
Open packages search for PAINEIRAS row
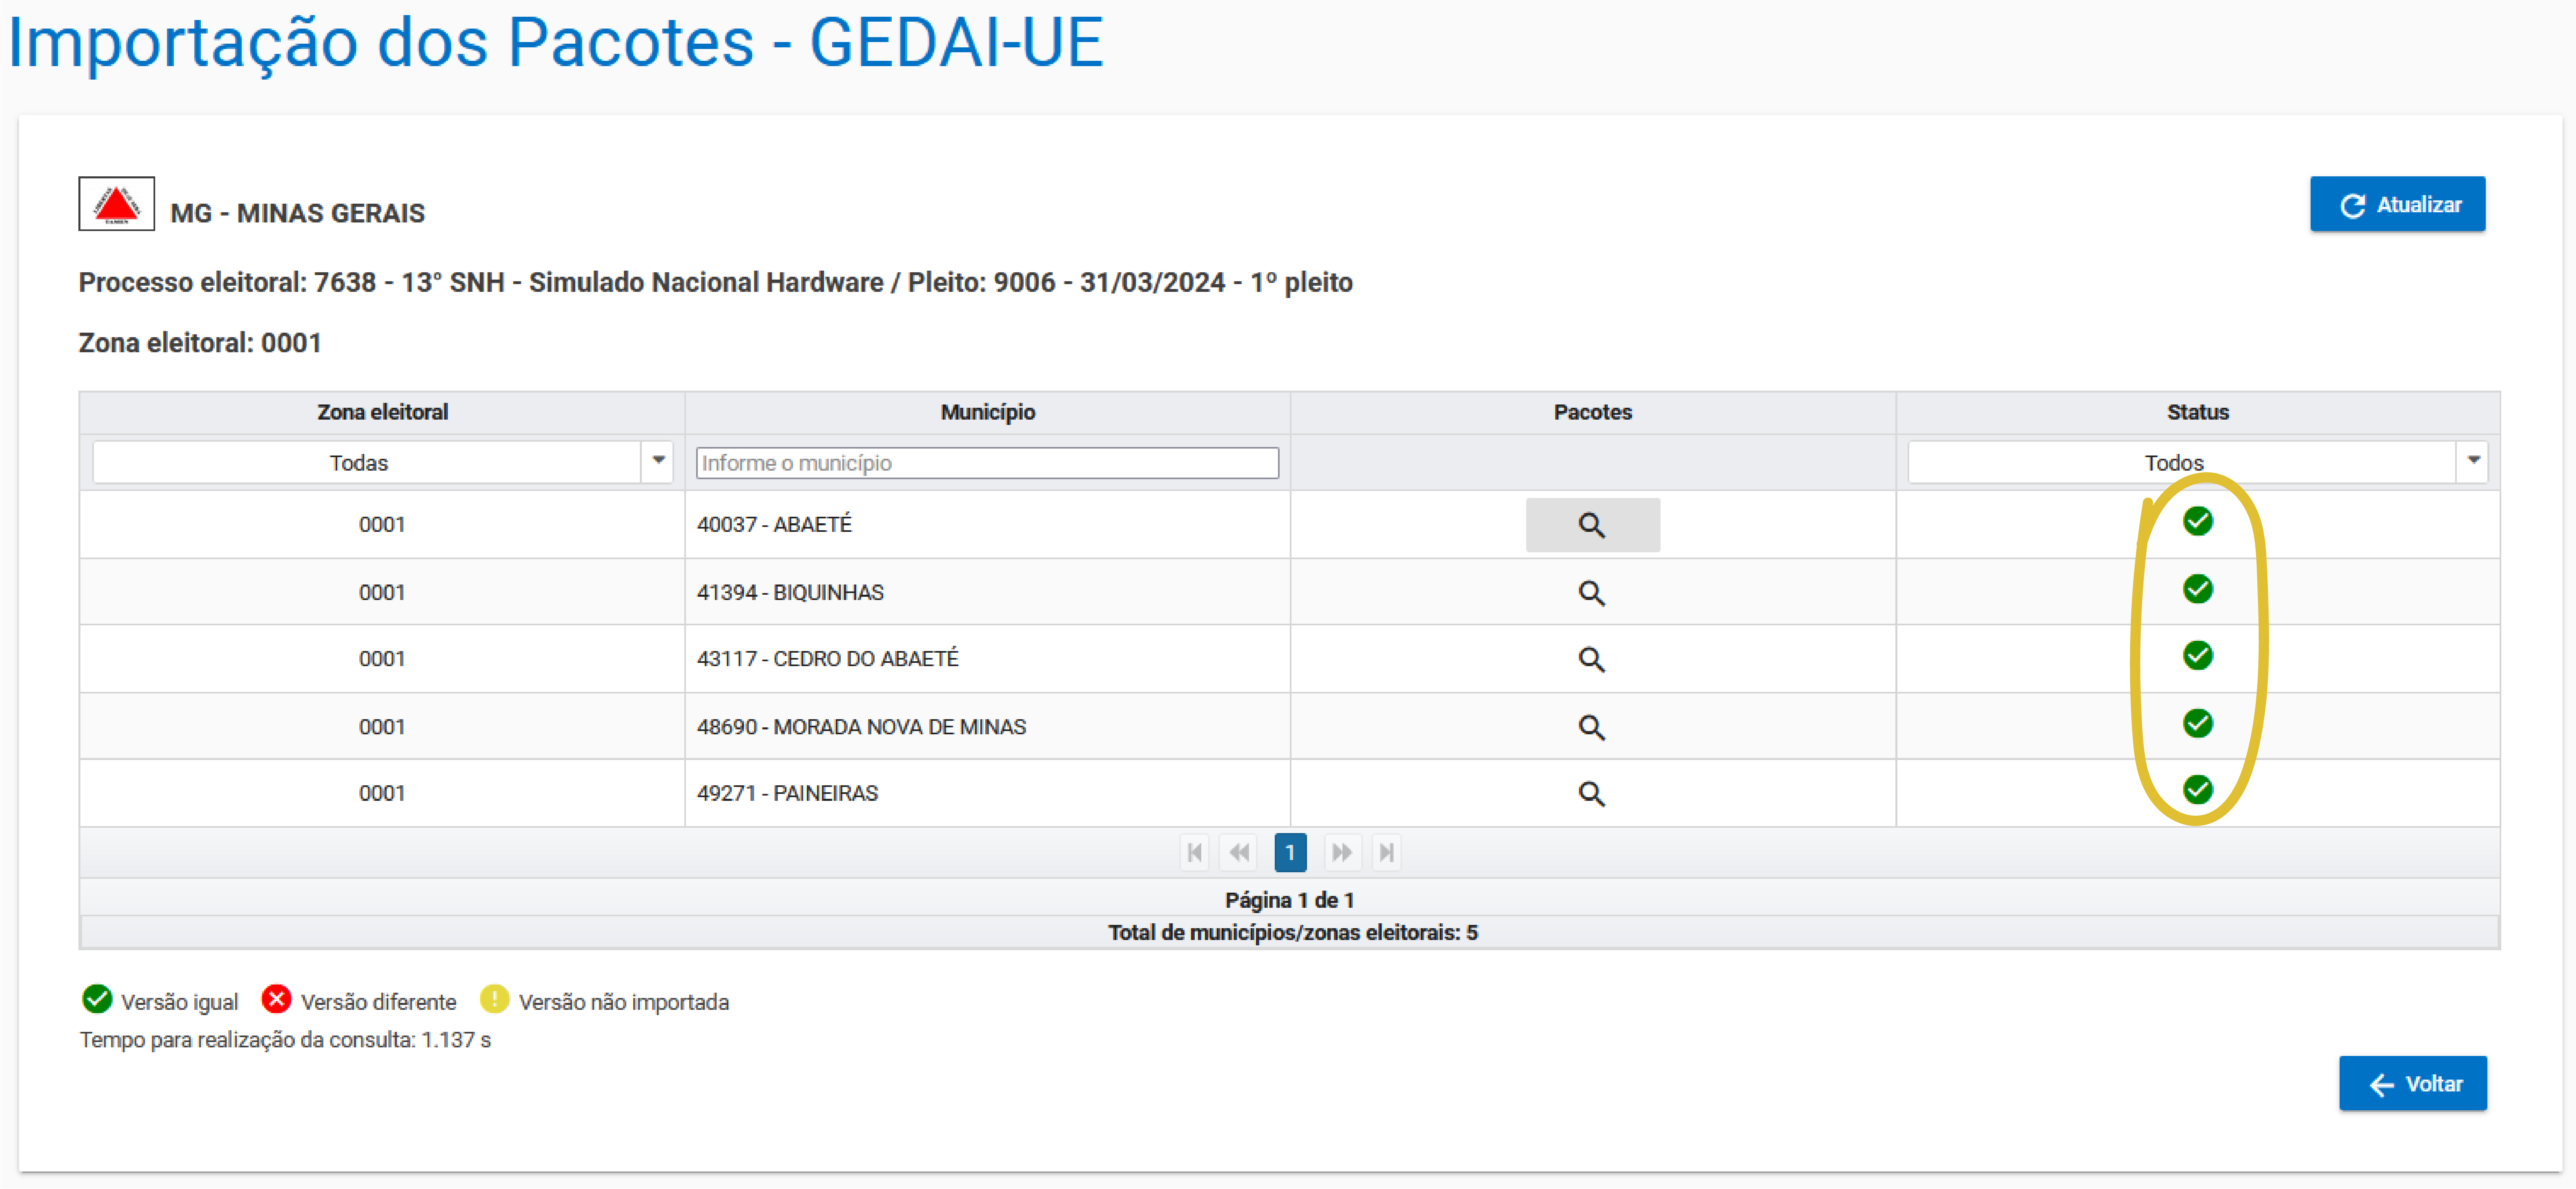coord(1592,793)
